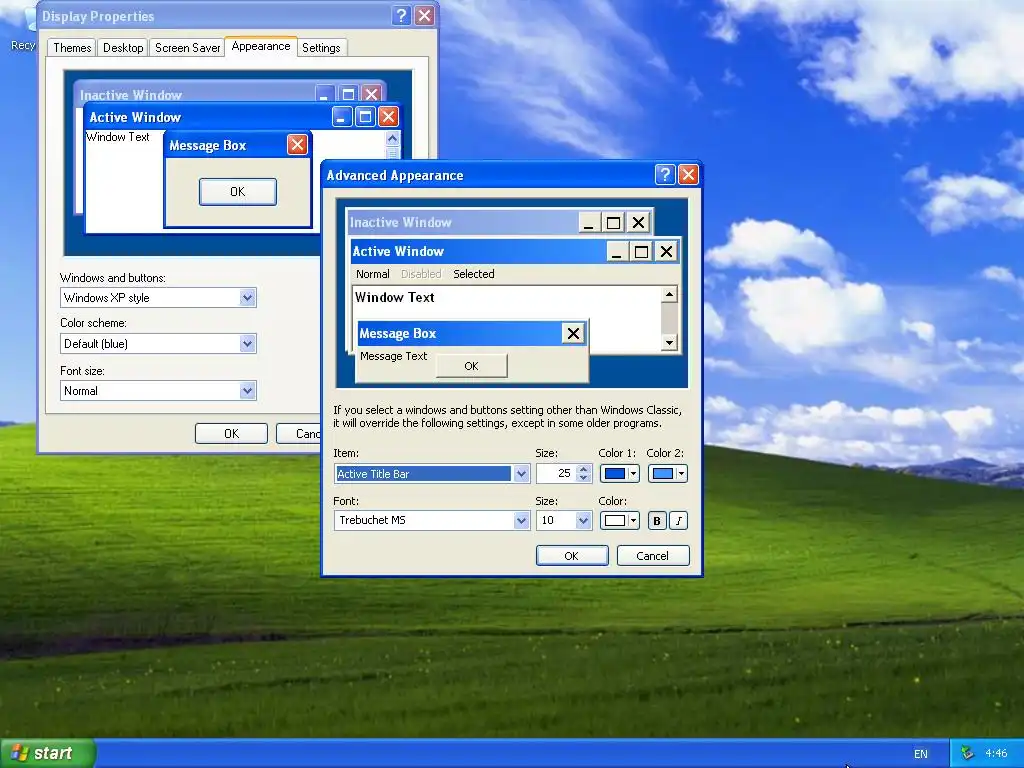Click preview Inactive Window minimize icon in Advanced
Viewport: 1024px width, 768px height.
point(589,223)
